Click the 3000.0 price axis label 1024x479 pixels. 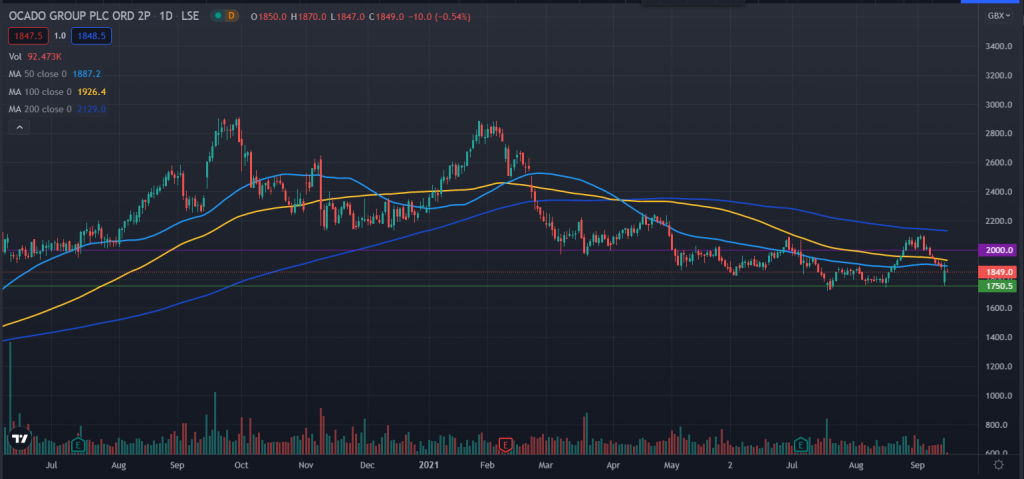[998, 105]
